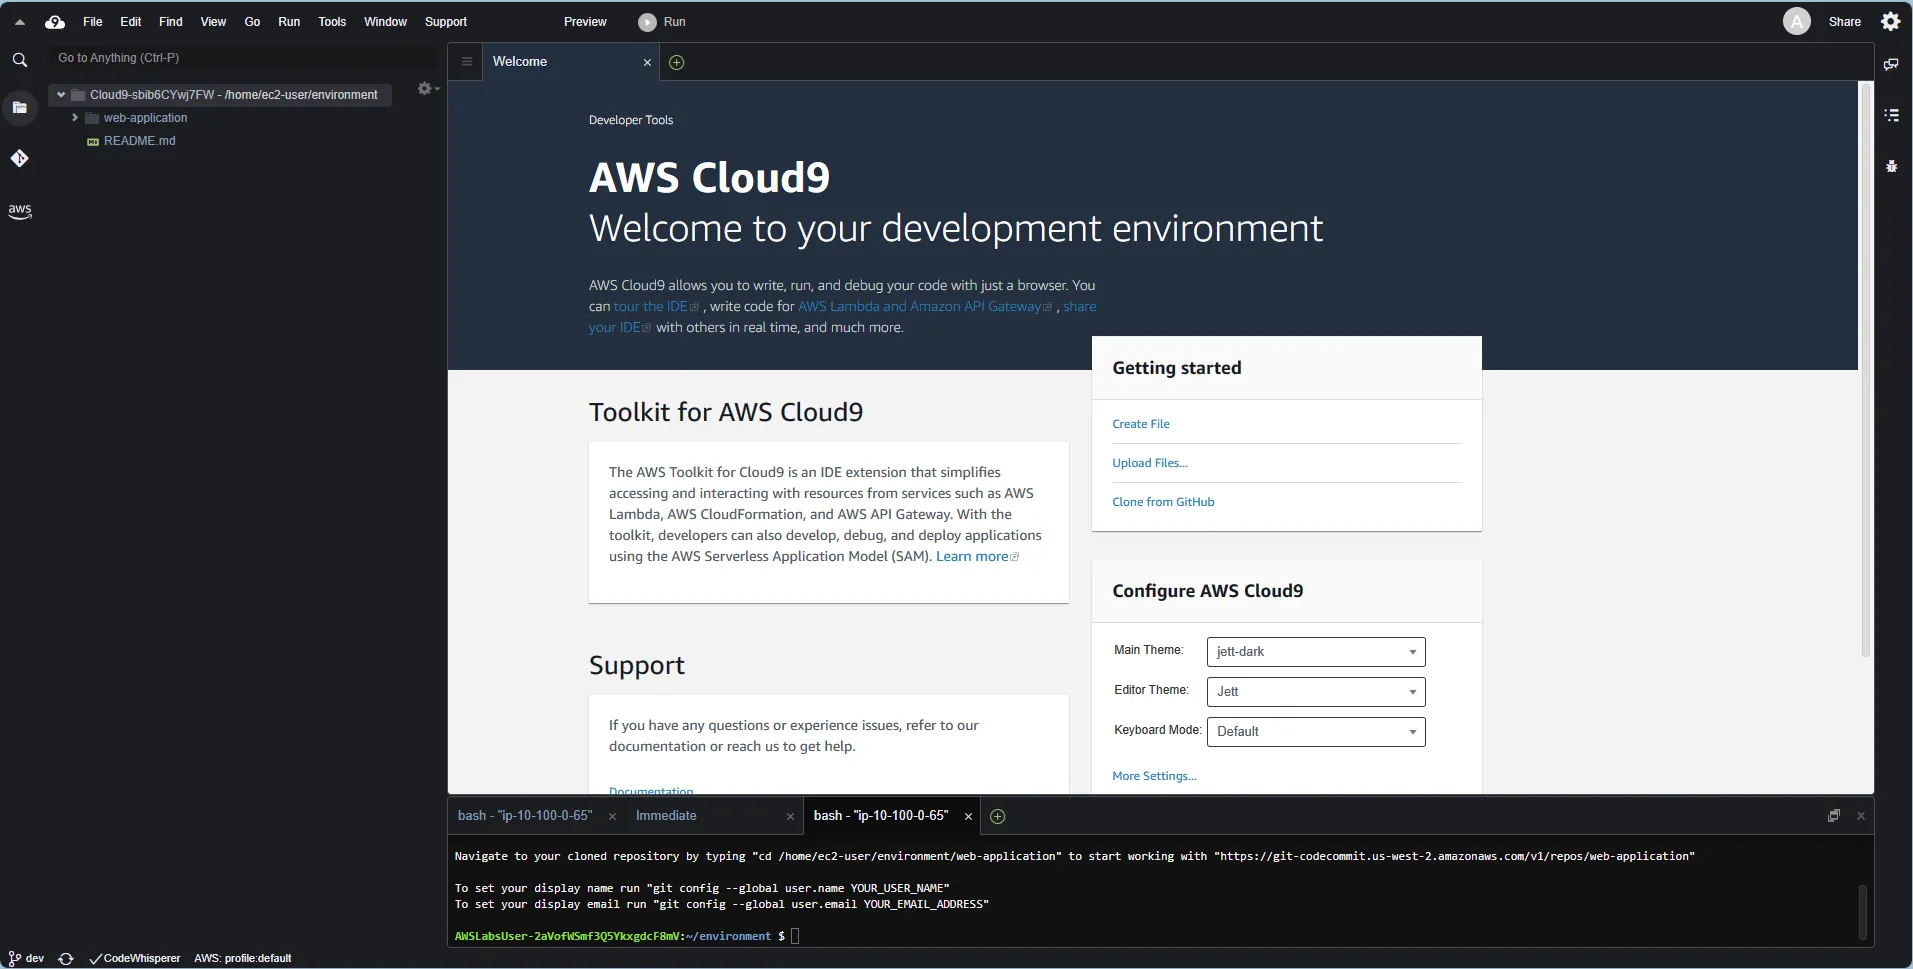Open the search panel magnifier icon
The height and width of the screenshot is (969, 1913).
(19, 60)
